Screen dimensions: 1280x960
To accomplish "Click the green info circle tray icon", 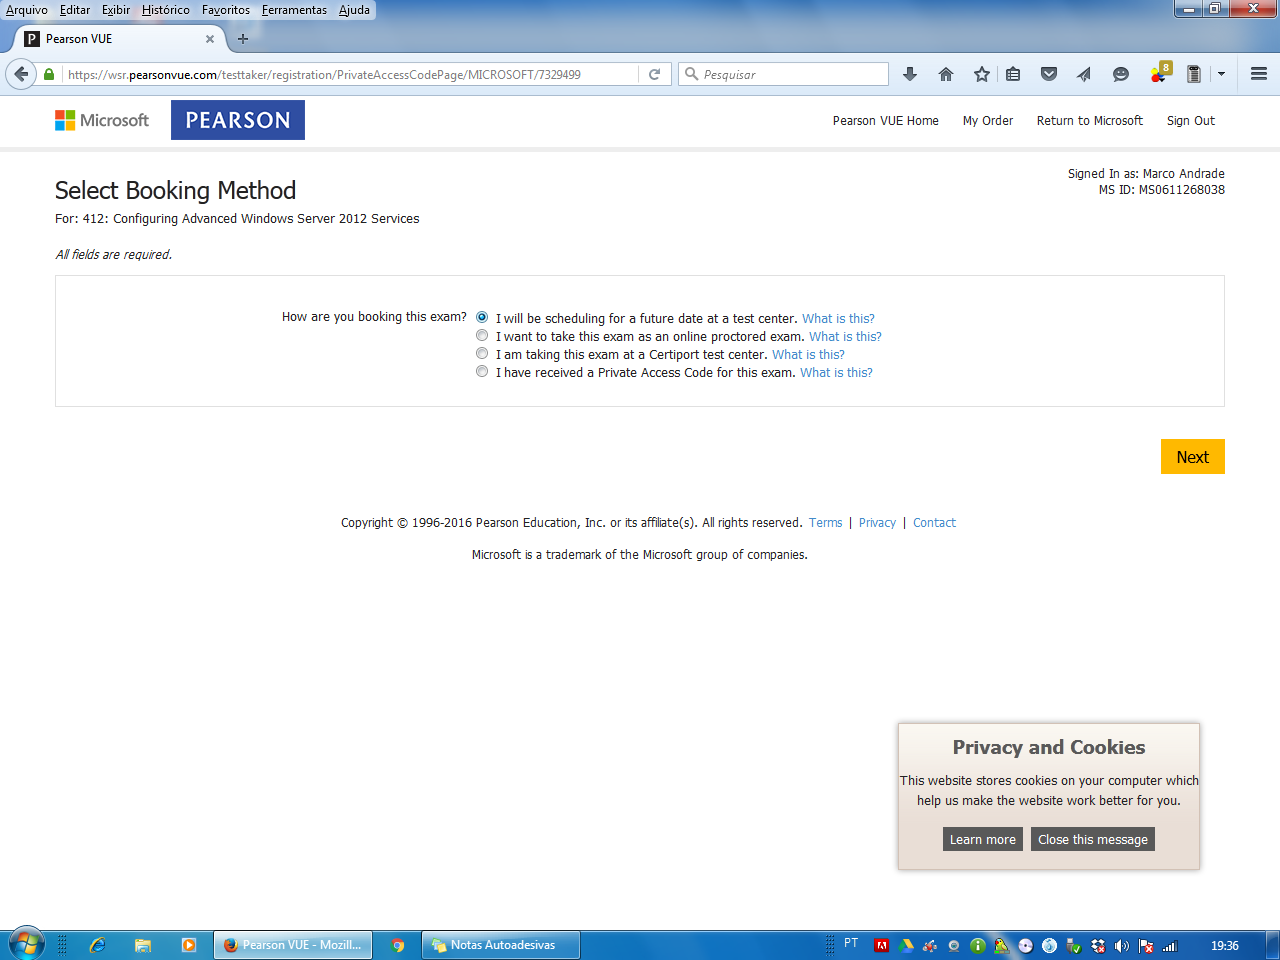I will coord(978,945).
